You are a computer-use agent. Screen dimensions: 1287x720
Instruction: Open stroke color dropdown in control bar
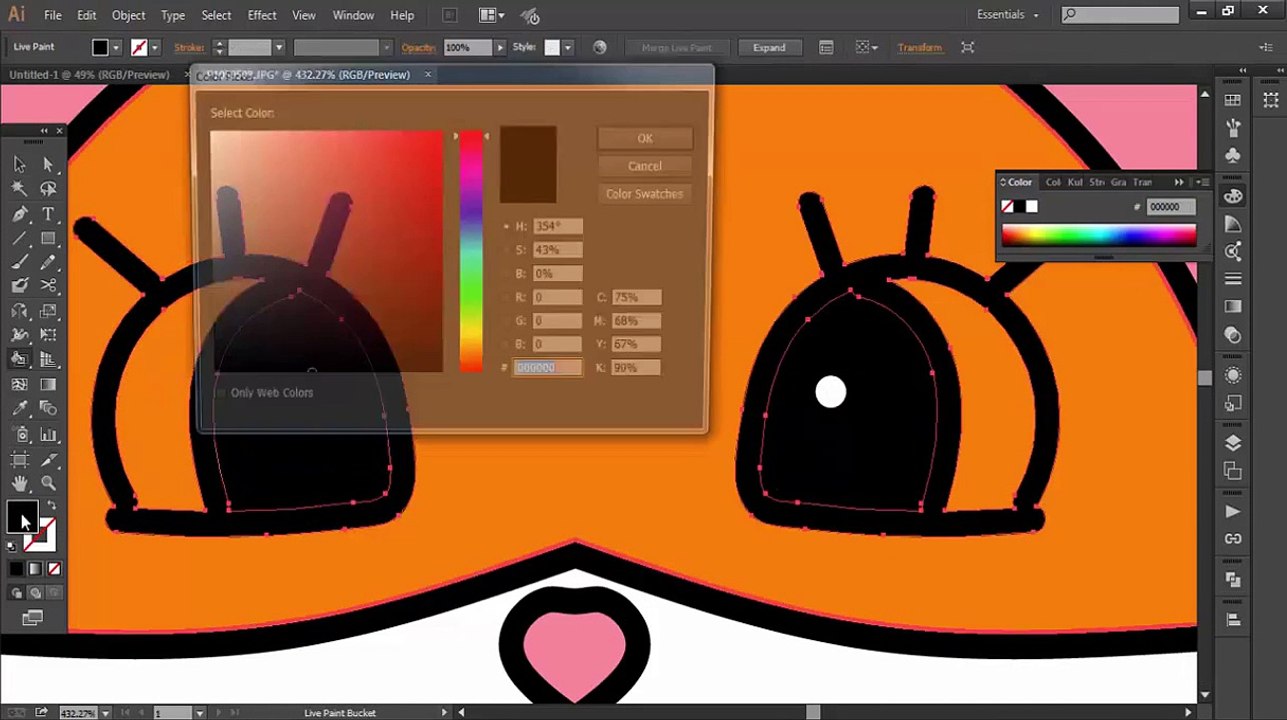click(154, 47)
